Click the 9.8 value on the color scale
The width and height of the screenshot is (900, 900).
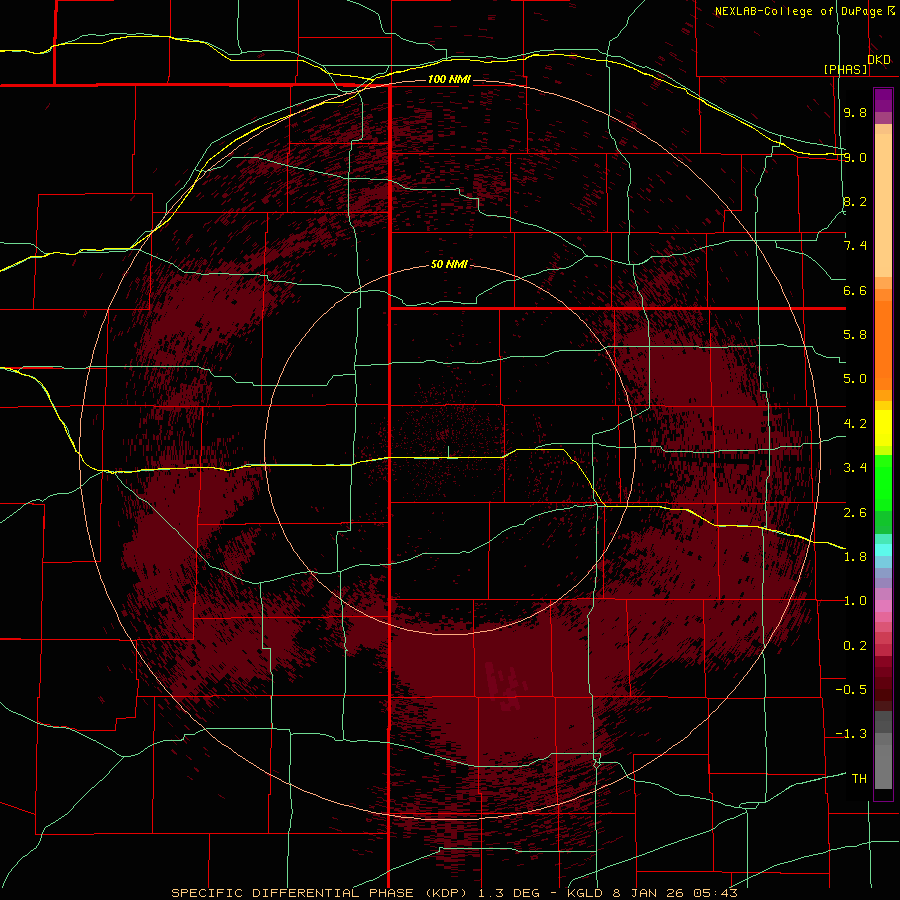[855, 112]
